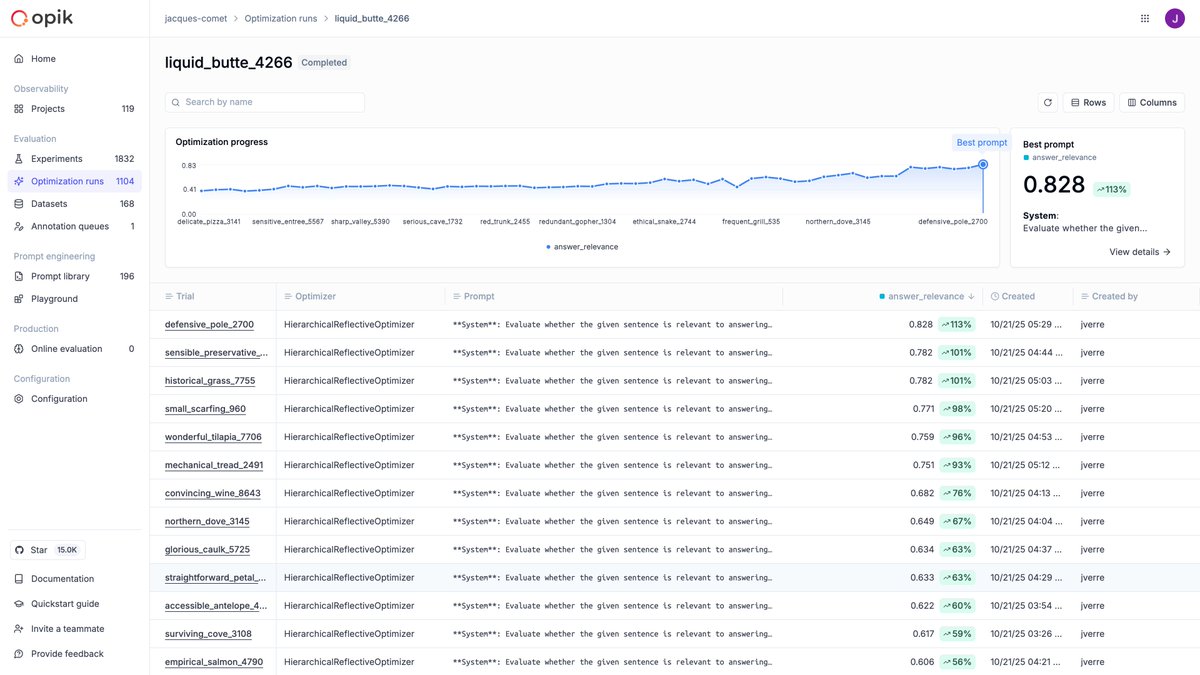Open the apps grid icon
The height and width of the screenshot is (675, 1200).
(x=1145, y=18)
